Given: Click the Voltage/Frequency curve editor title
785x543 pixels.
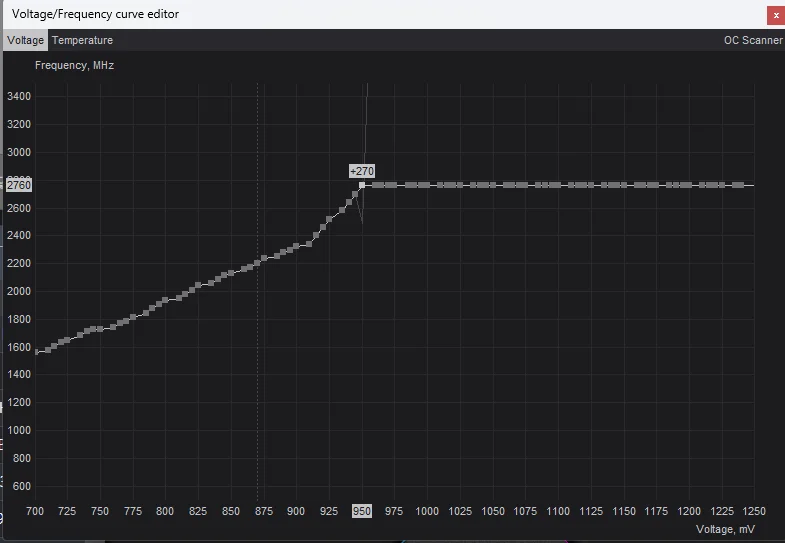Looking at the screenshot, I should click(95, 14).
